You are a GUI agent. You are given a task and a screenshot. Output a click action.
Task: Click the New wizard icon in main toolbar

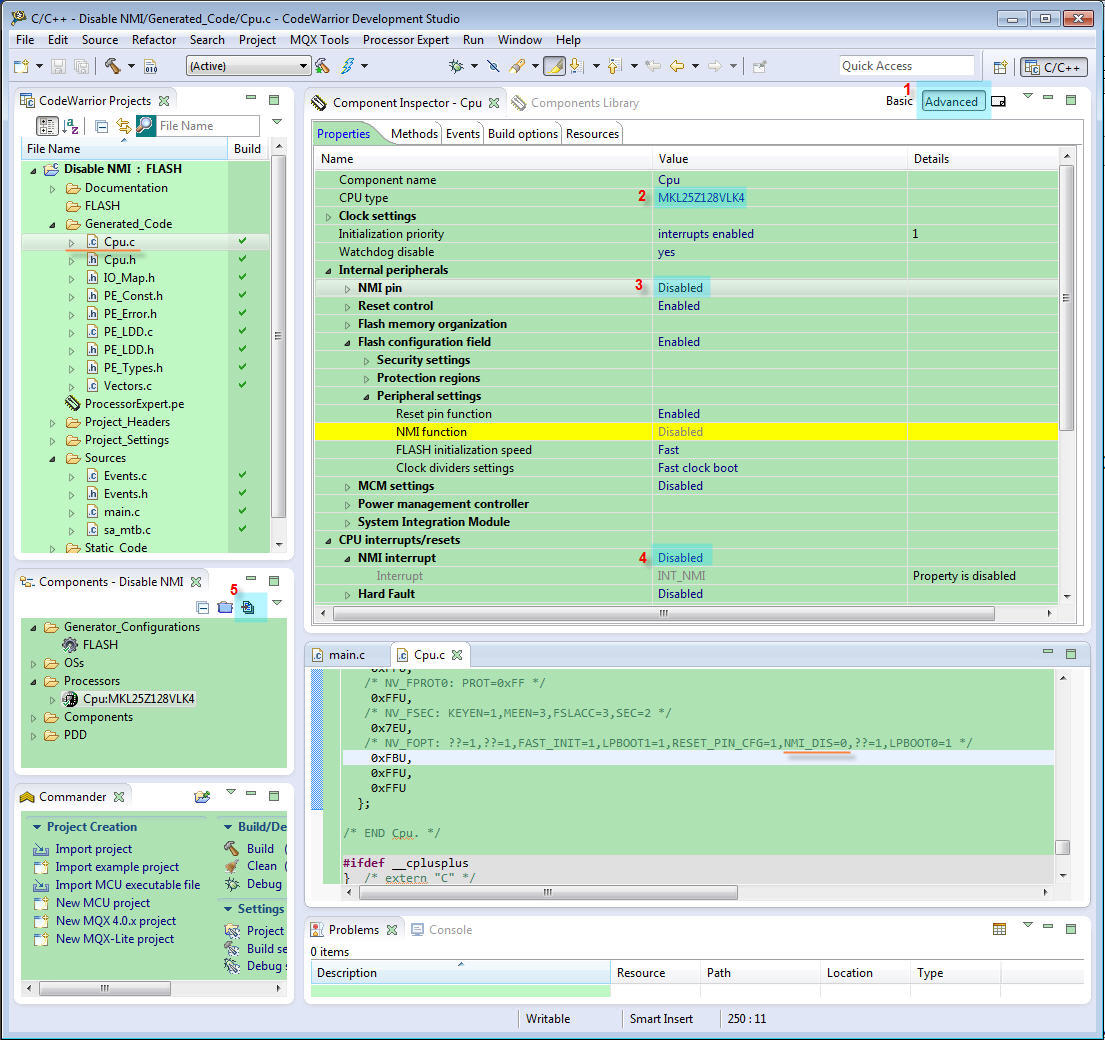pos(21,66)
